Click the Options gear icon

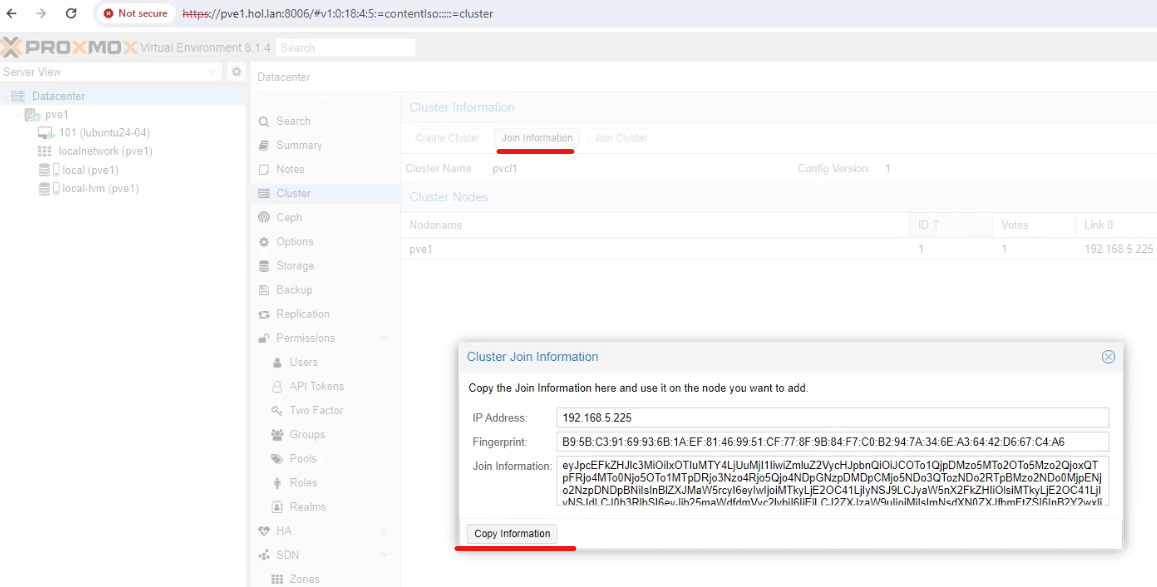click(x=263, y=242)
